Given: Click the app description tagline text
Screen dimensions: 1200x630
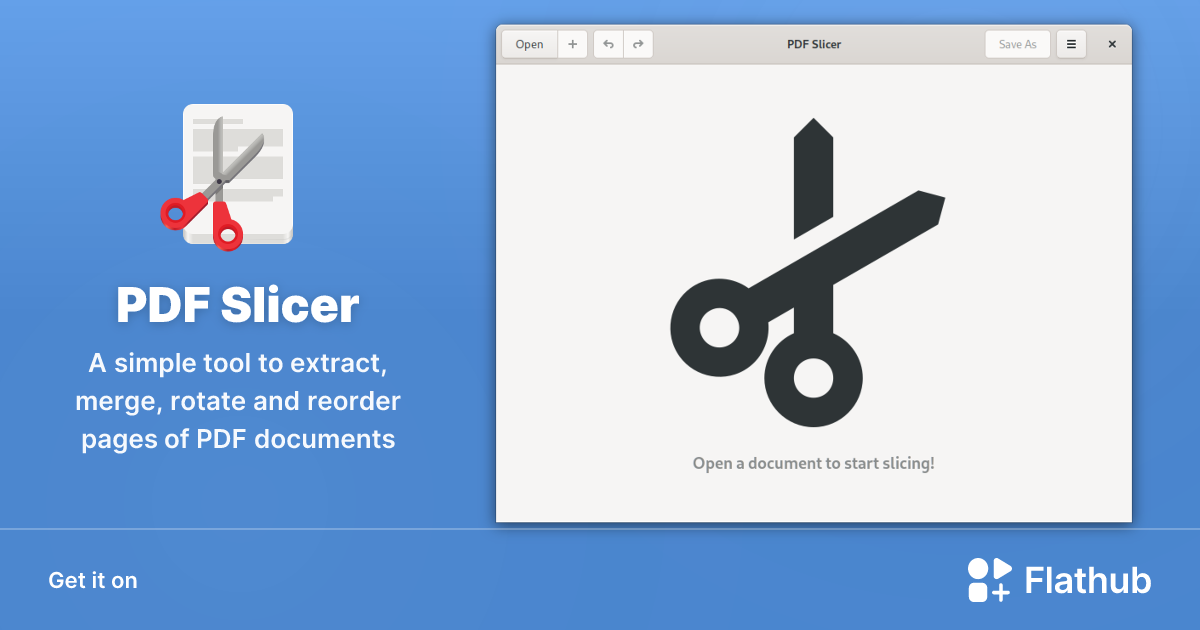Looking at the screenshot, I should (x=237, y=401).
